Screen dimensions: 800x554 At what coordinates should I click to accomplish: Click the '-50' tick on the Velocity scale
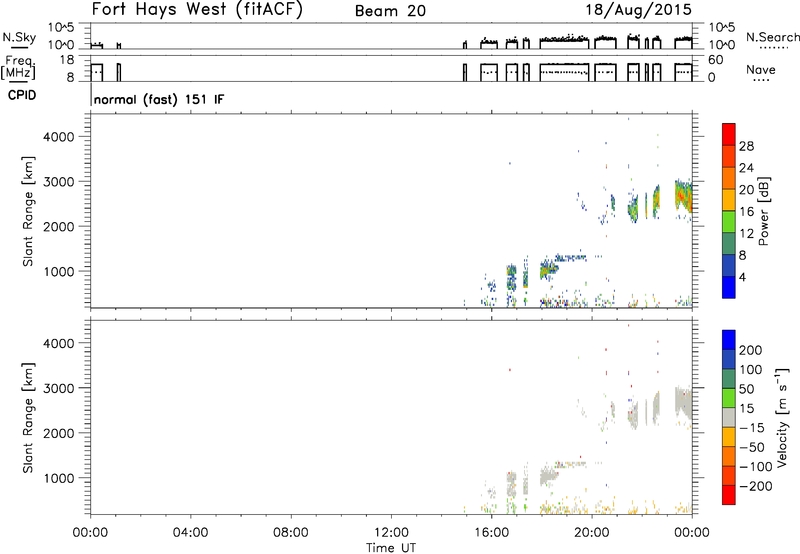coord(752,447)
